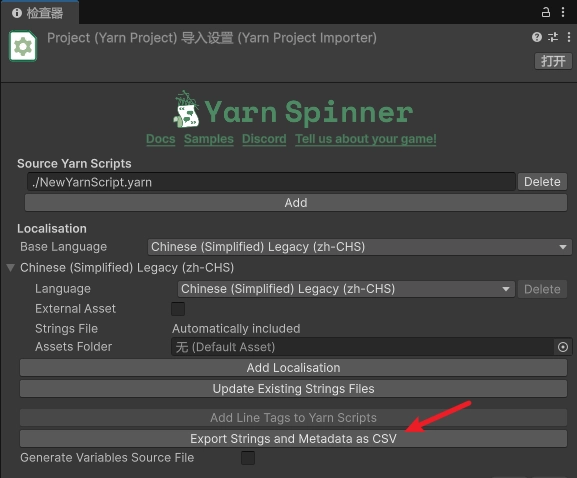Lock the Inspector panel with padlock icon

(546, 12)
